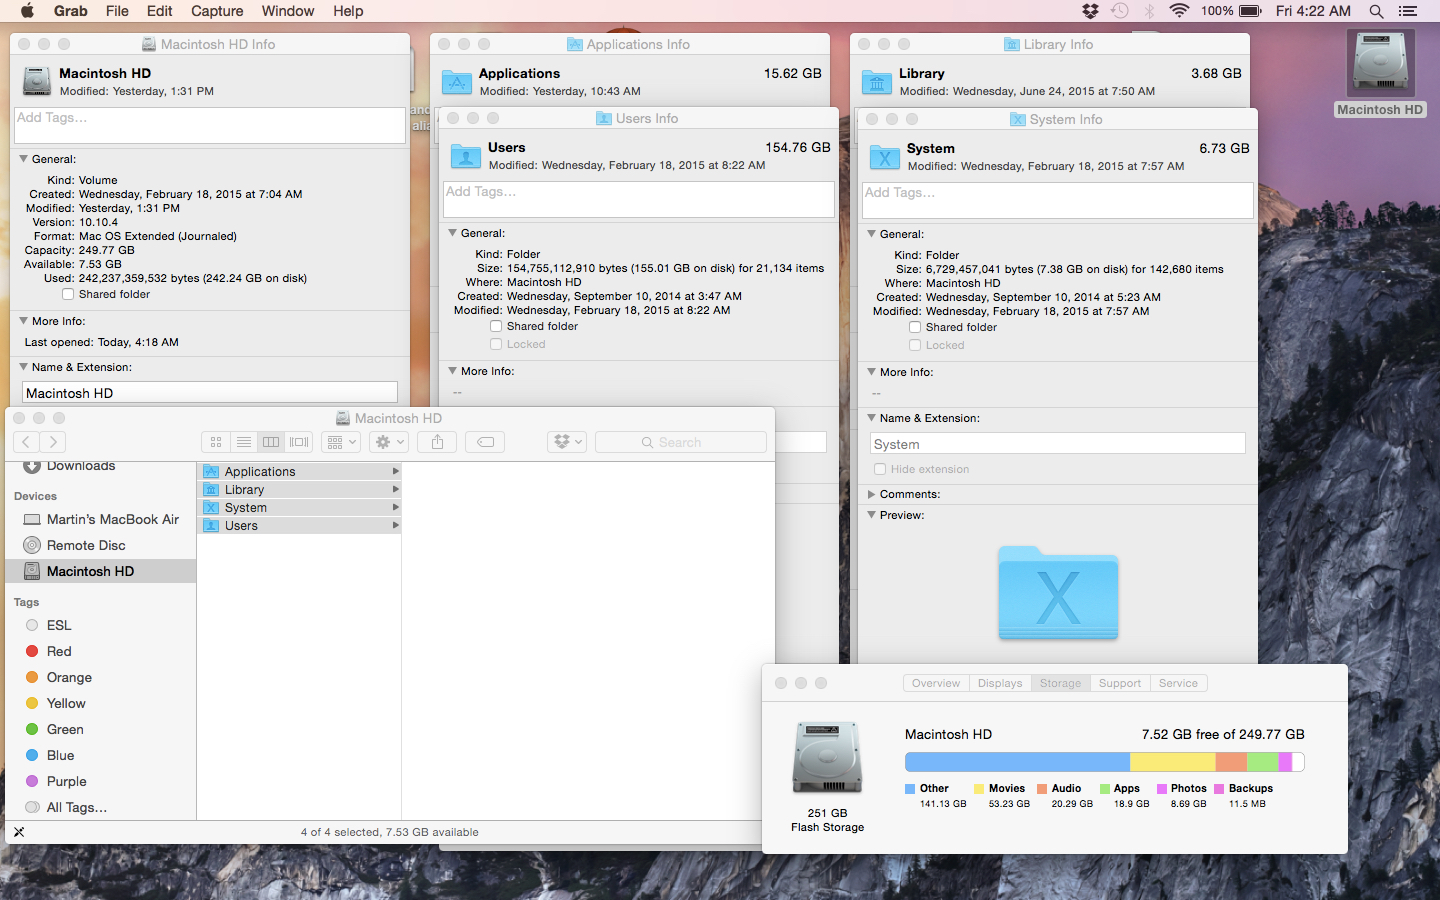Click the Dropbox icon in the menu bar
This screenshot has width=1440, height=900.
point(1090,11)
